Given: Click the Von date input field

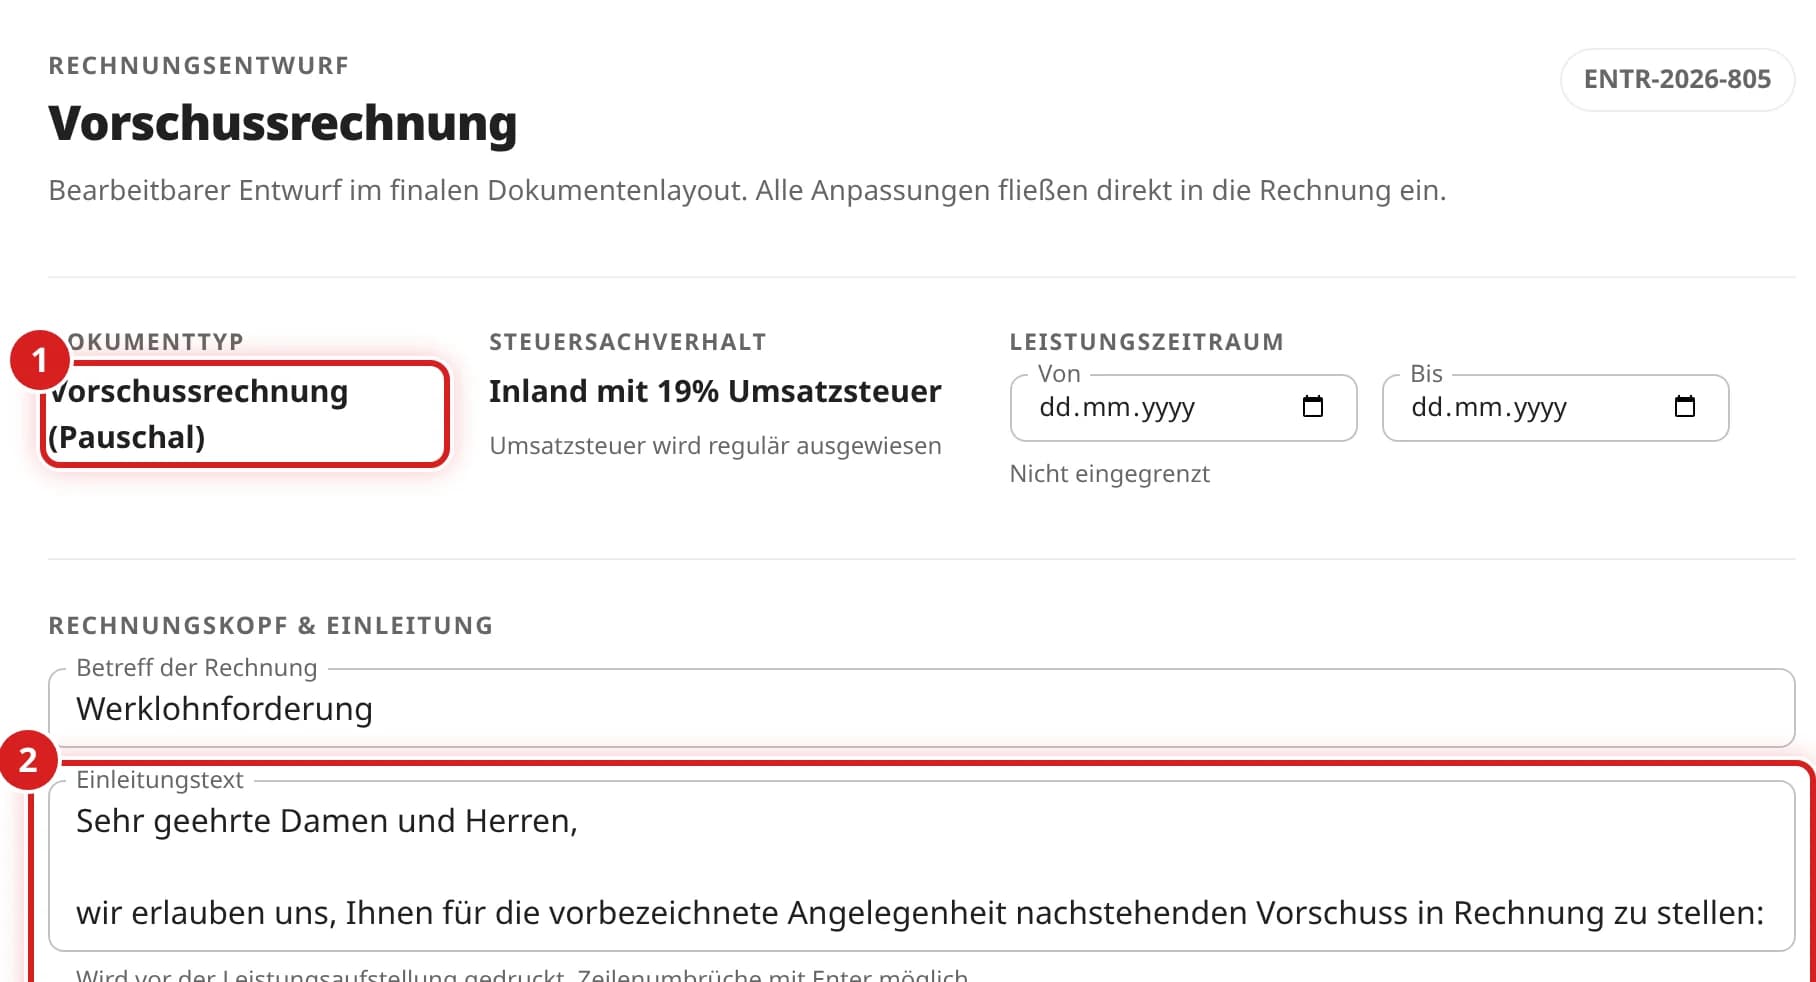Looking at the screenshot, I should click(x=1184, y=408).
